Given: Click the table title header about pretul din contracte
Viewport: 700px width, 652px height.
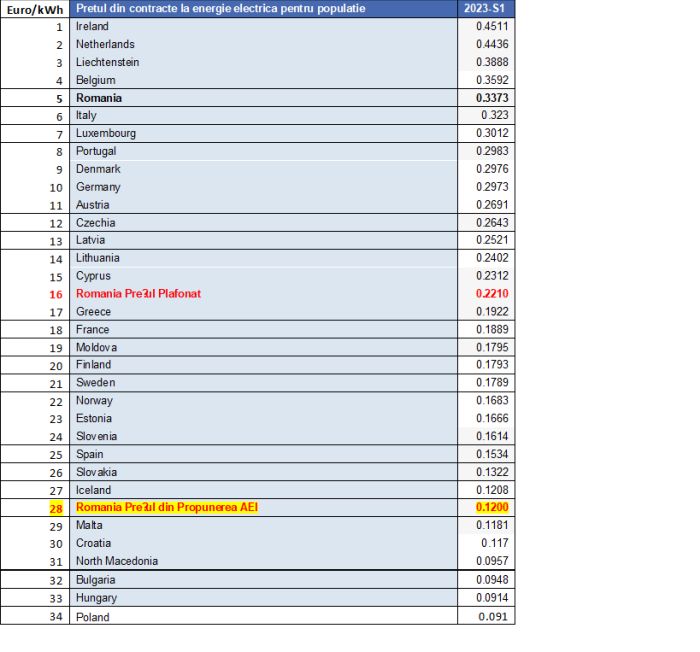Looking at the screenshot, I should tap(263, 9).
